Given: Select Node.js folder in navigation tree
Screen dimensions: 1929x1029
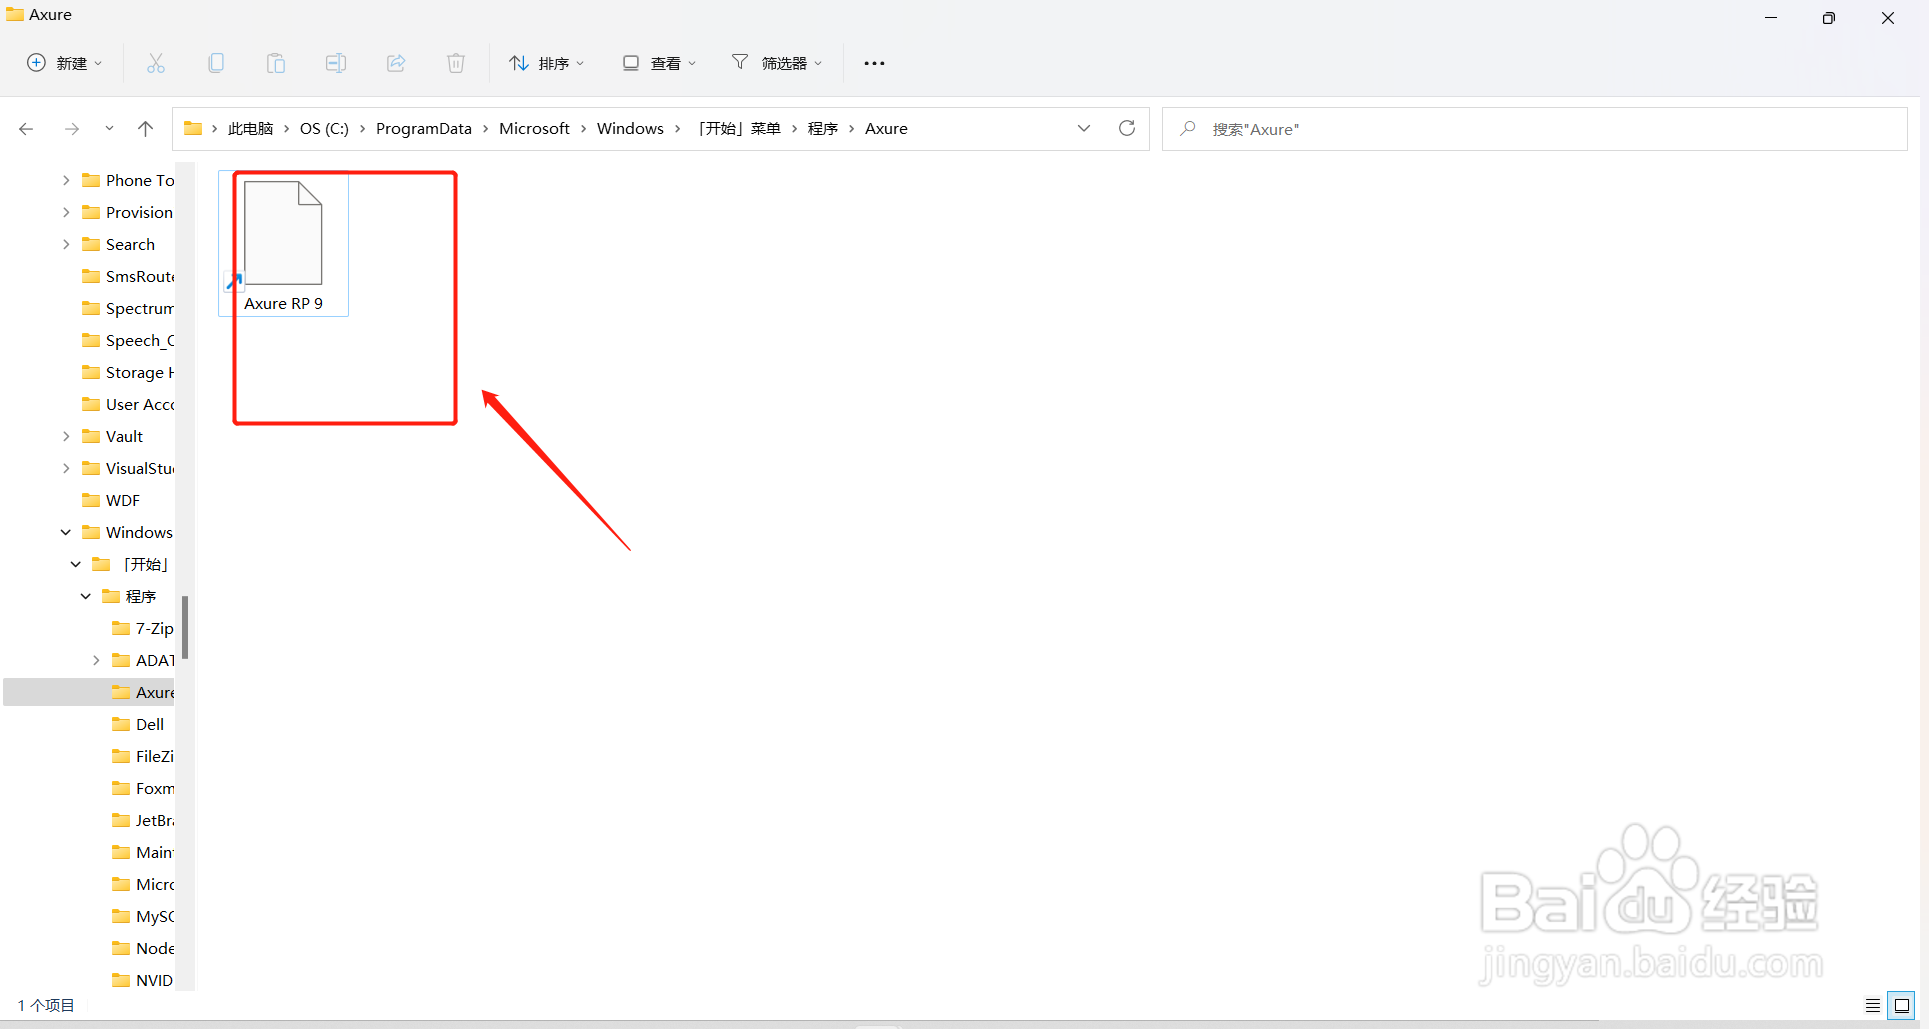Looking at the screenshot, I should [x=142, y=949].
